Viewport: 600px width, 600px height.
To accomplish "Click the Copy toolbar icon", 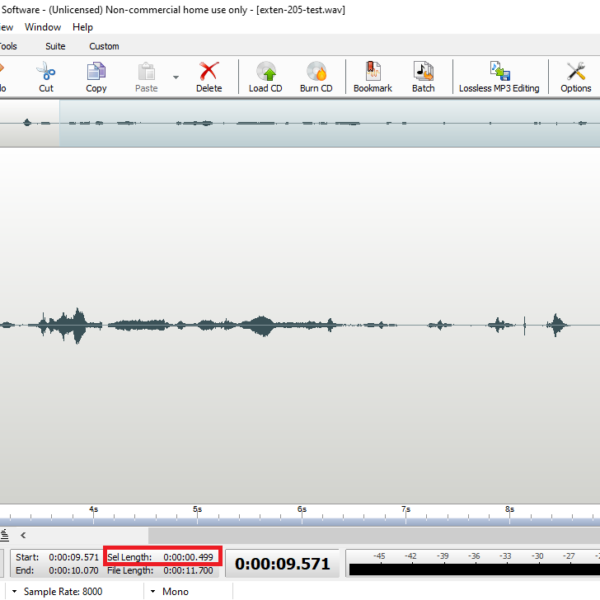I will coord(96,72).
